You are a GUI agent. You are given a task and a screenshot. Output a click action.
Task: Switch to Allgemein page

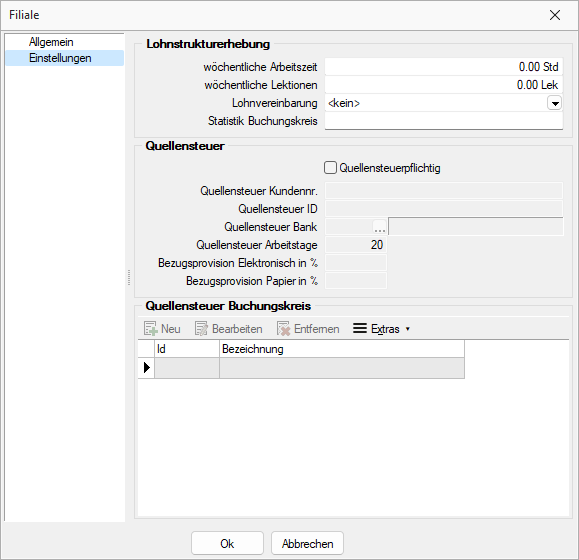(51, 42)
